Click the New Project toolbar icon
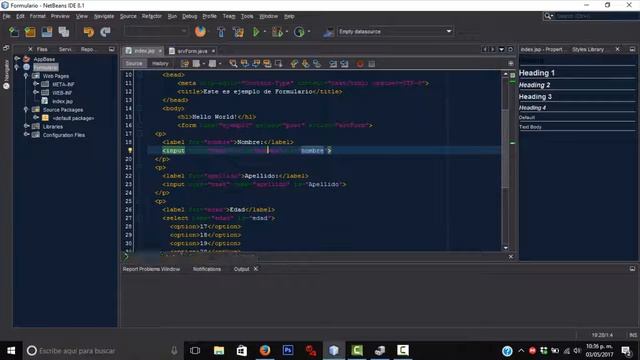640x360 pixels. click(30, 31)
